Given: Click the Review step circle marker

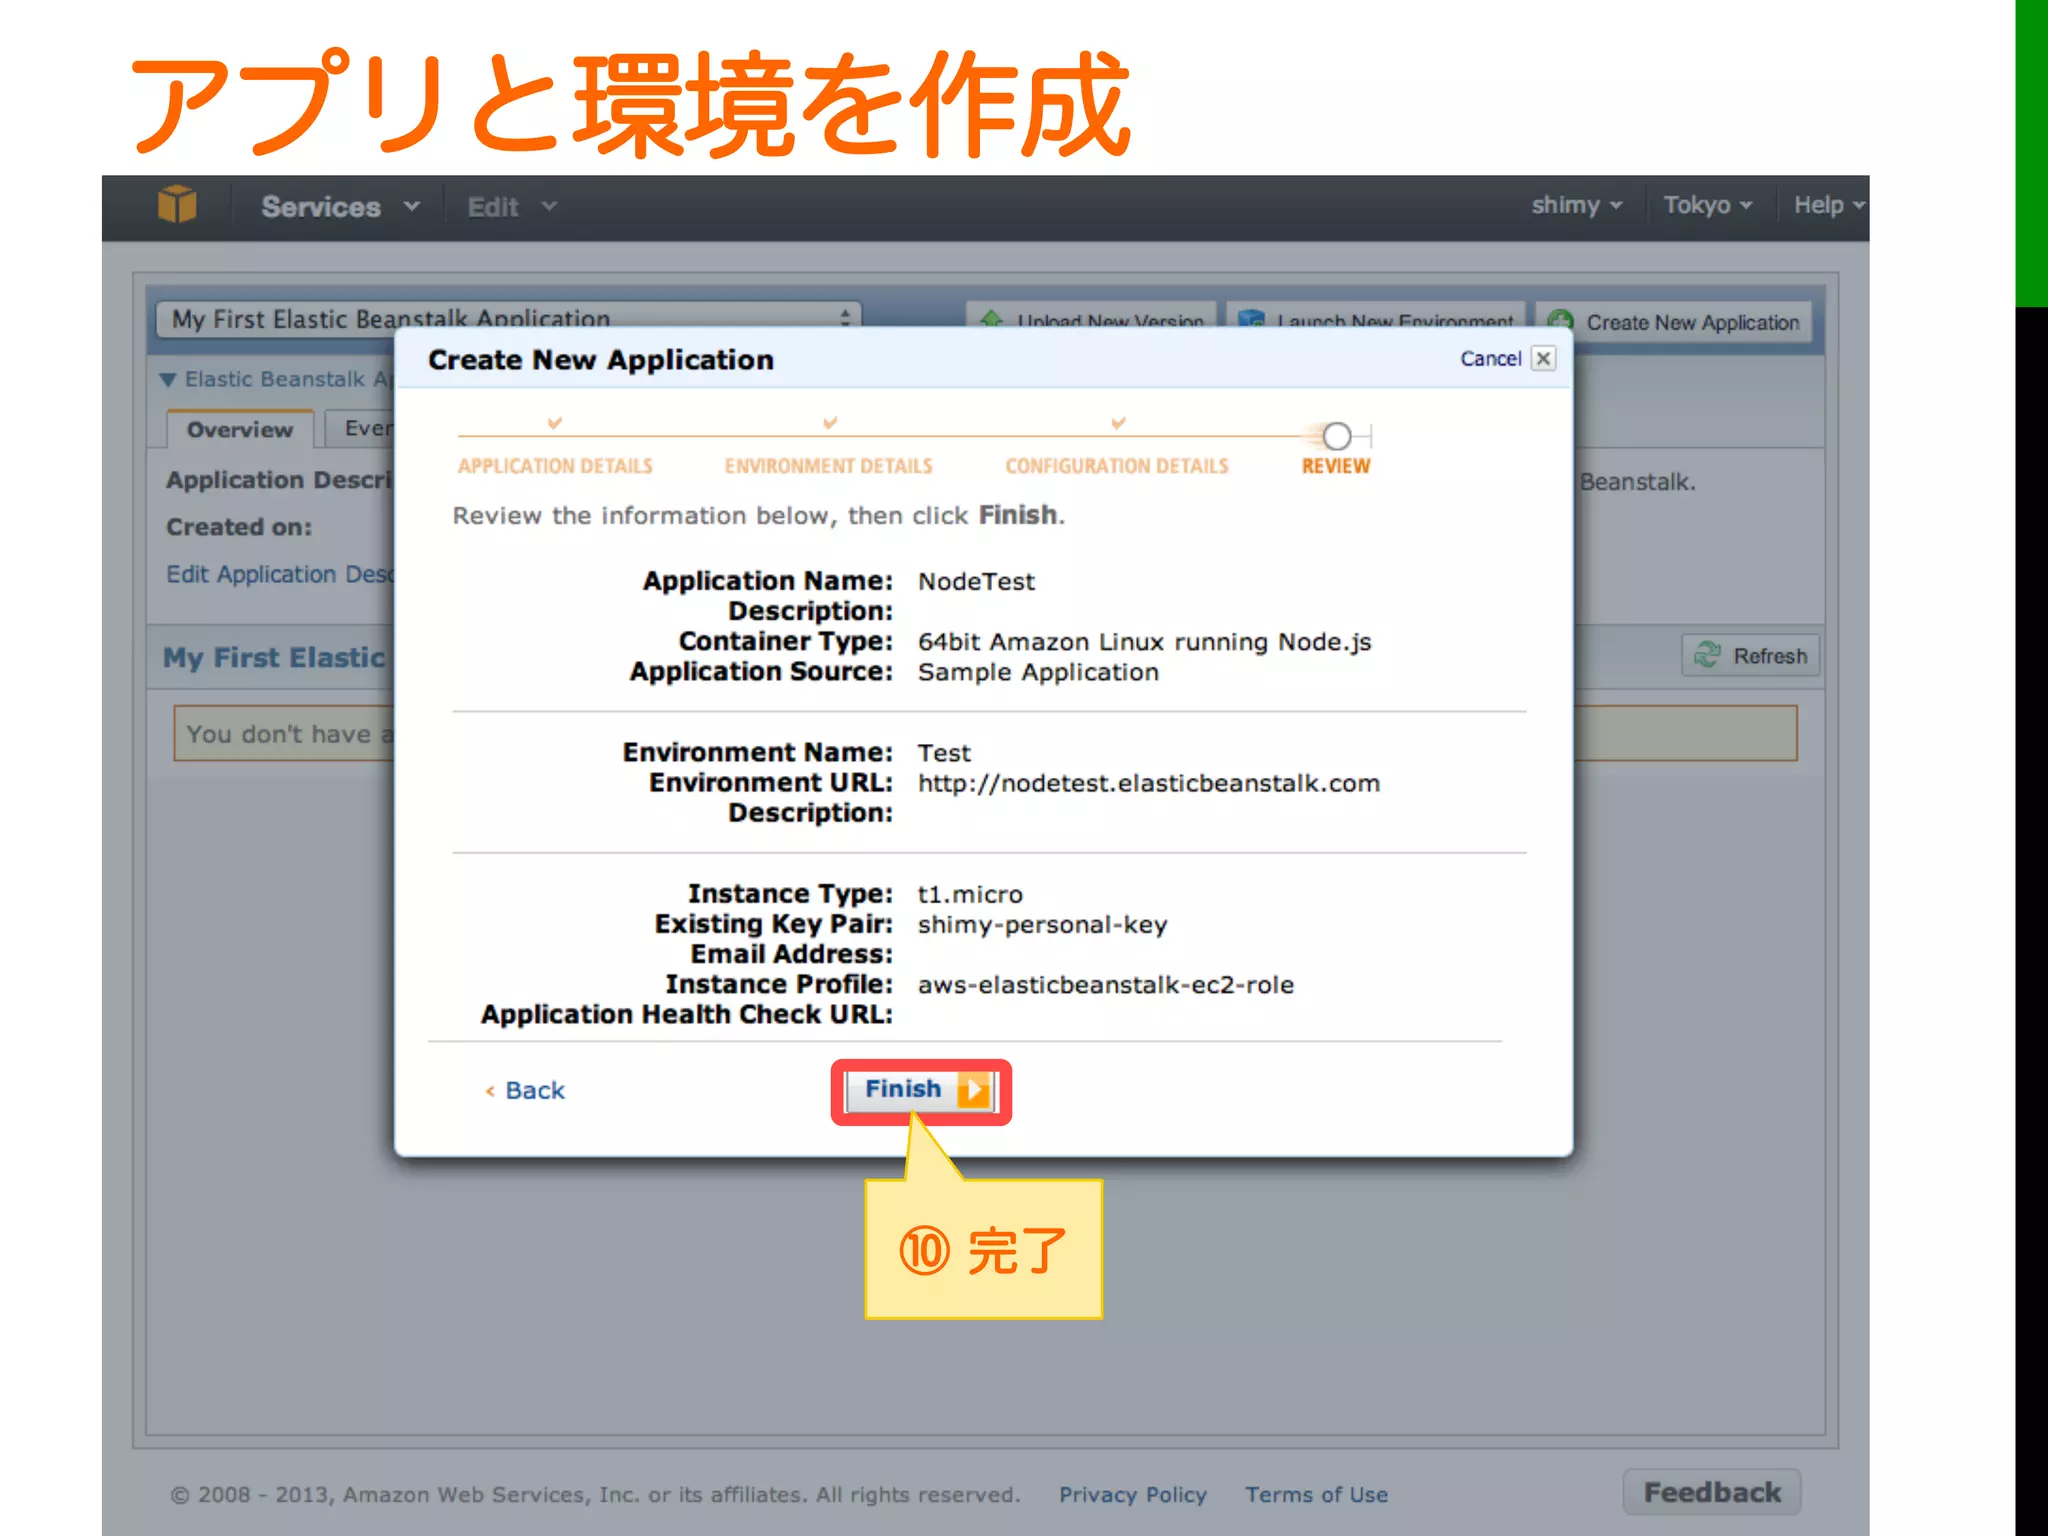Looking at the screenshot, I should point(1336,437).
